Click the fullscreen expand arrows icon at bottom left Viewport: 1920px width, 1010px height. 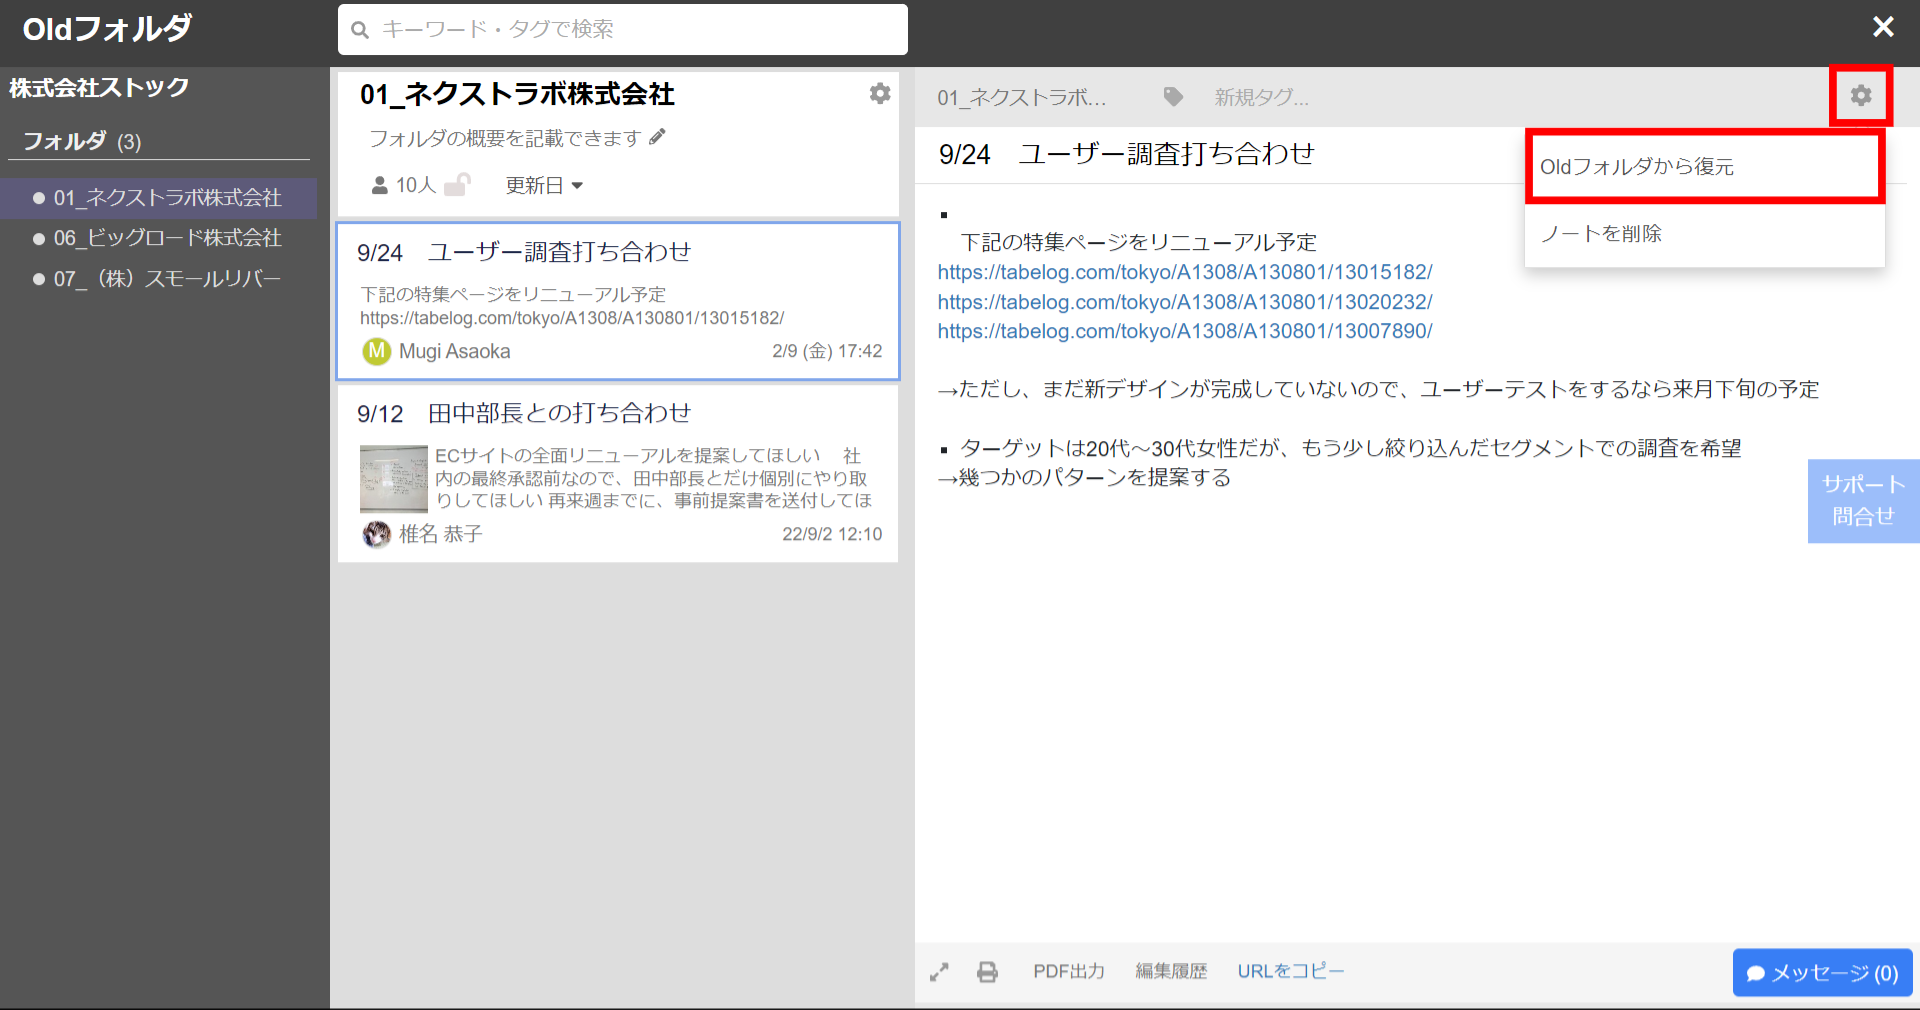[939, 971]
